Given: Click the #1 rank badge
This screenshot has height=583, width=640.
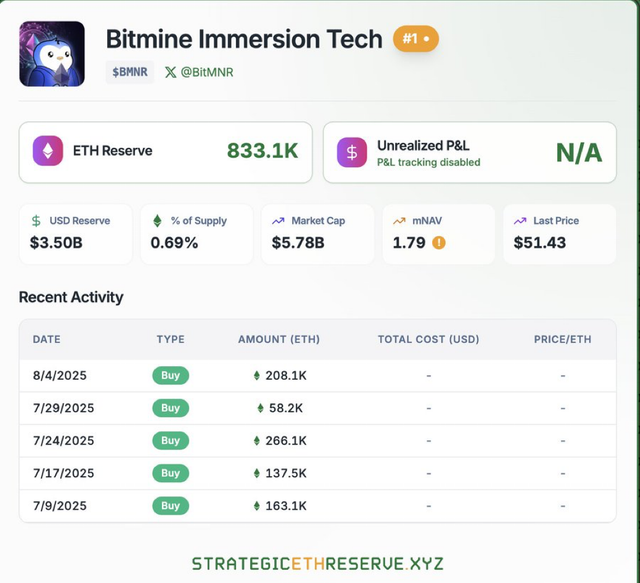Looking at the screenshot, I should point(416,39).
